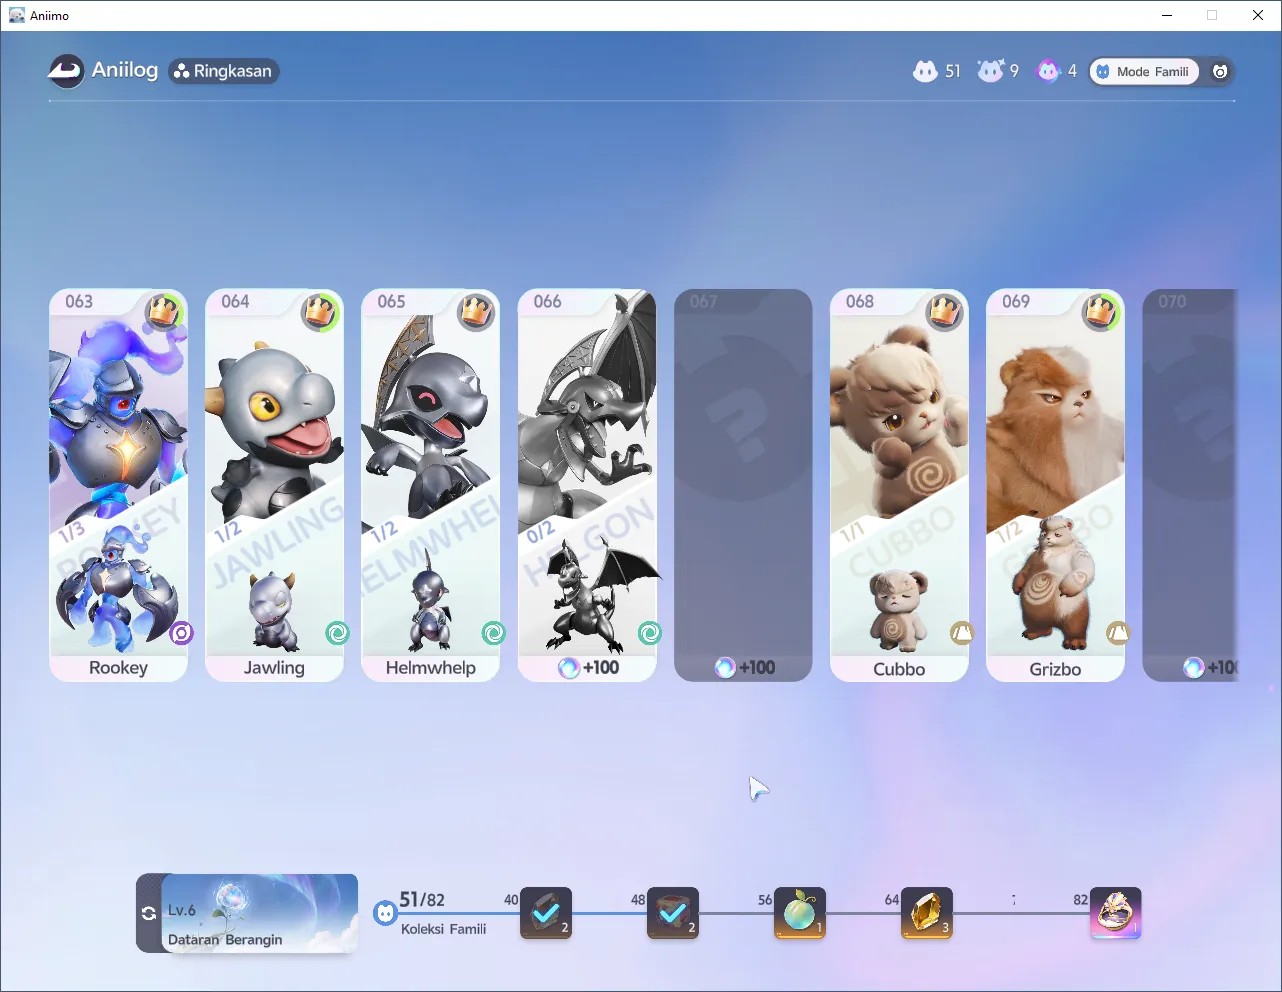Click the 51 collected Aniimo counter icon
1282x992 pixels.
point(926,71)
